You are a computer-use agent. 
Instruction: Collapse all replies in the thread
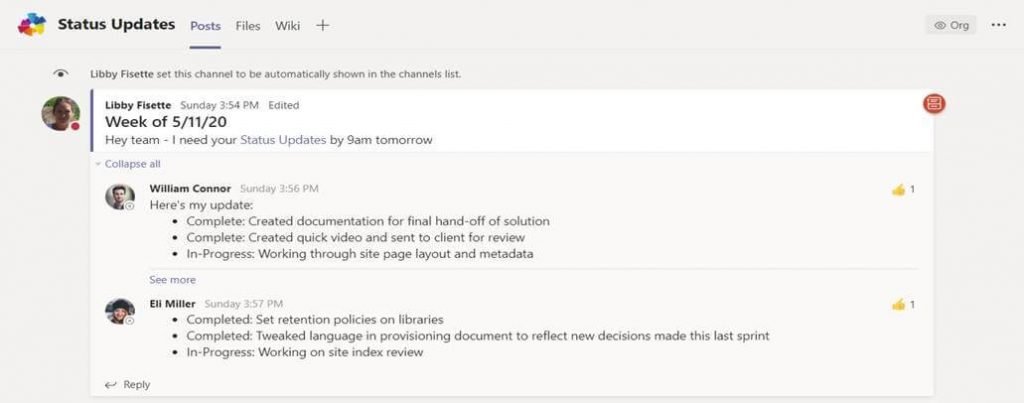128,164
